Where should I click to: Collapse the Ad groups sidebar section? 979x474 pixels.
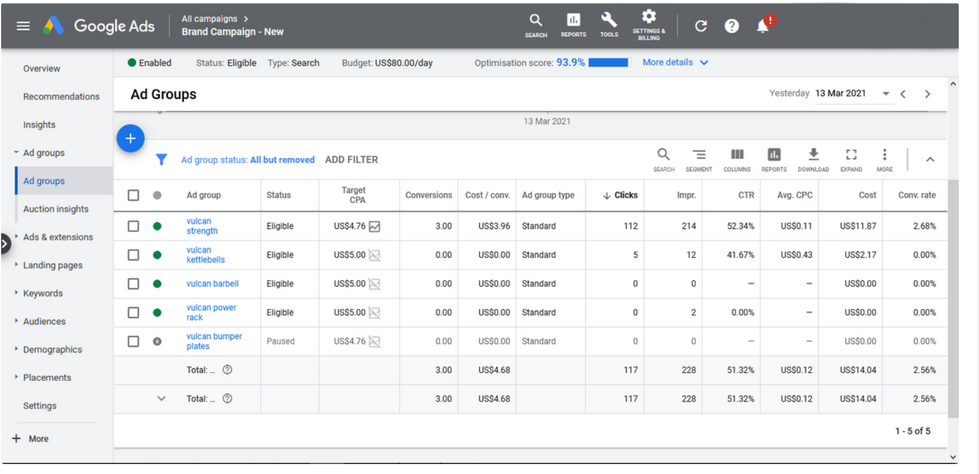[16, 152]
